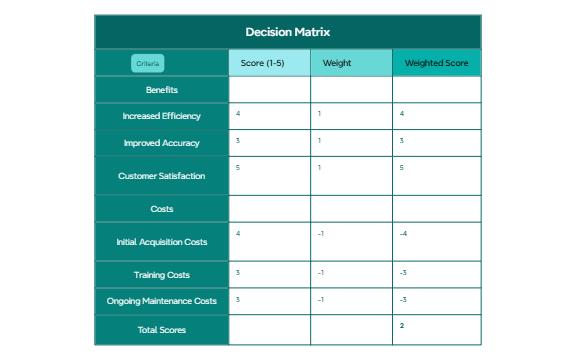576x360 pixels.
Task: Click Increased Efficiency score value 4
Action: click(x=238, y=114)
